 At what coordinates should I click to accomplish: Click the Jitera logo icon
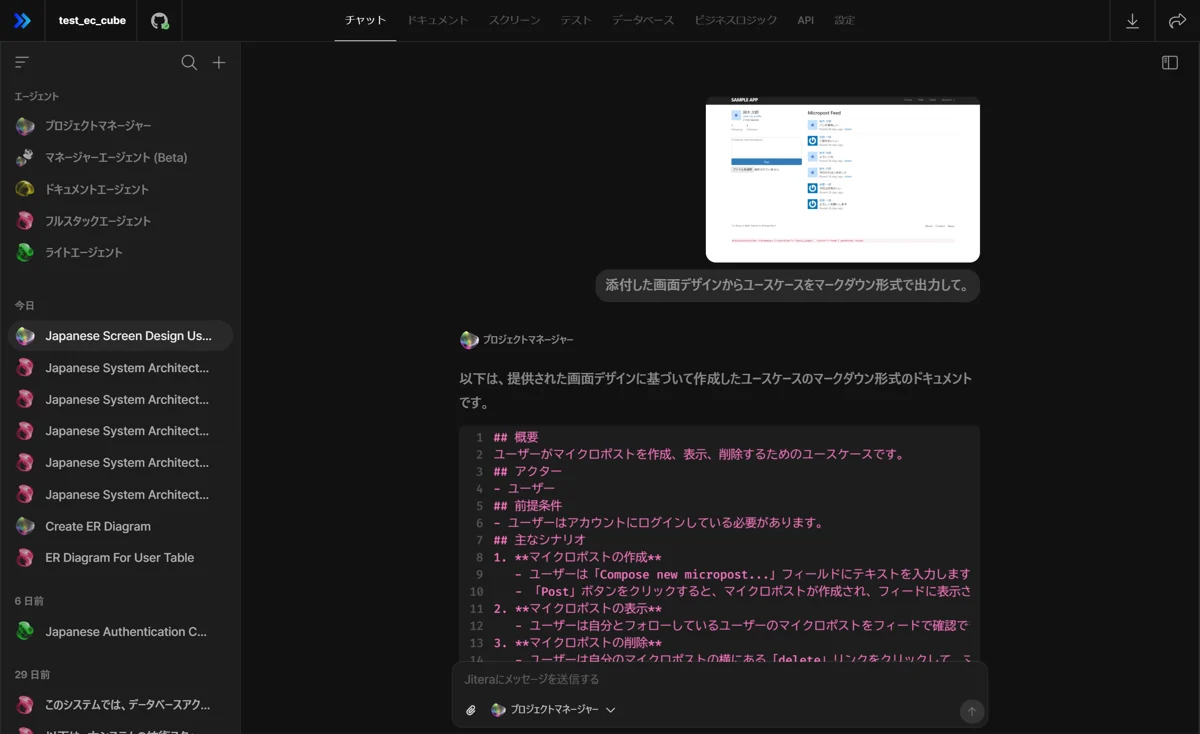[22, 20]
